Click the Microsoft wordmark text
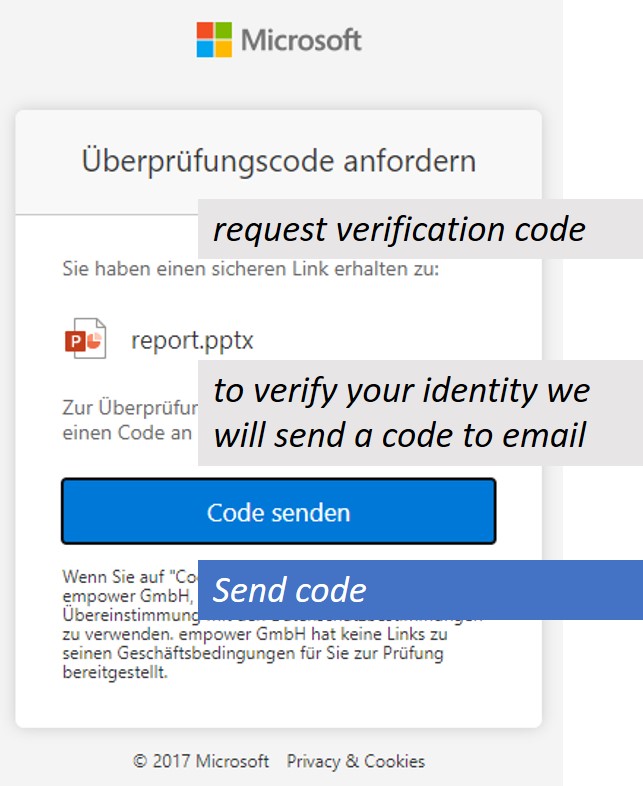 click(301, 41)
